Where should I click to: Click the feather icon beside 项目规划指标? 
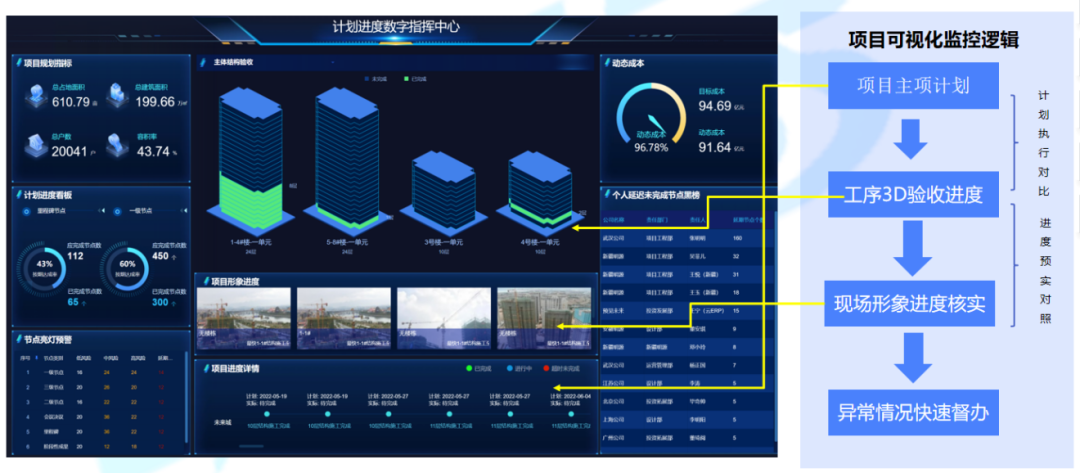pos(18,63)
